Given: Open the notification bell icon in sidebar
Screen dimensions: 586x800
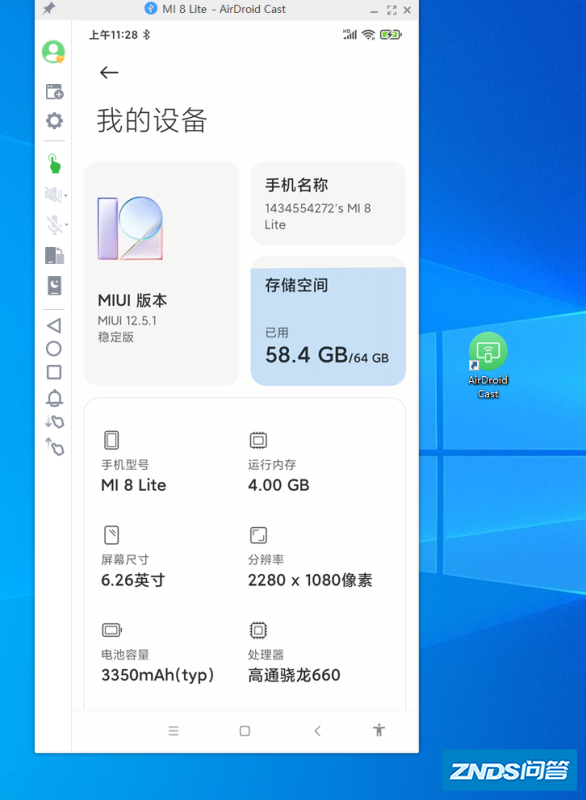Looking at the screenshot, I should [55, 398].
